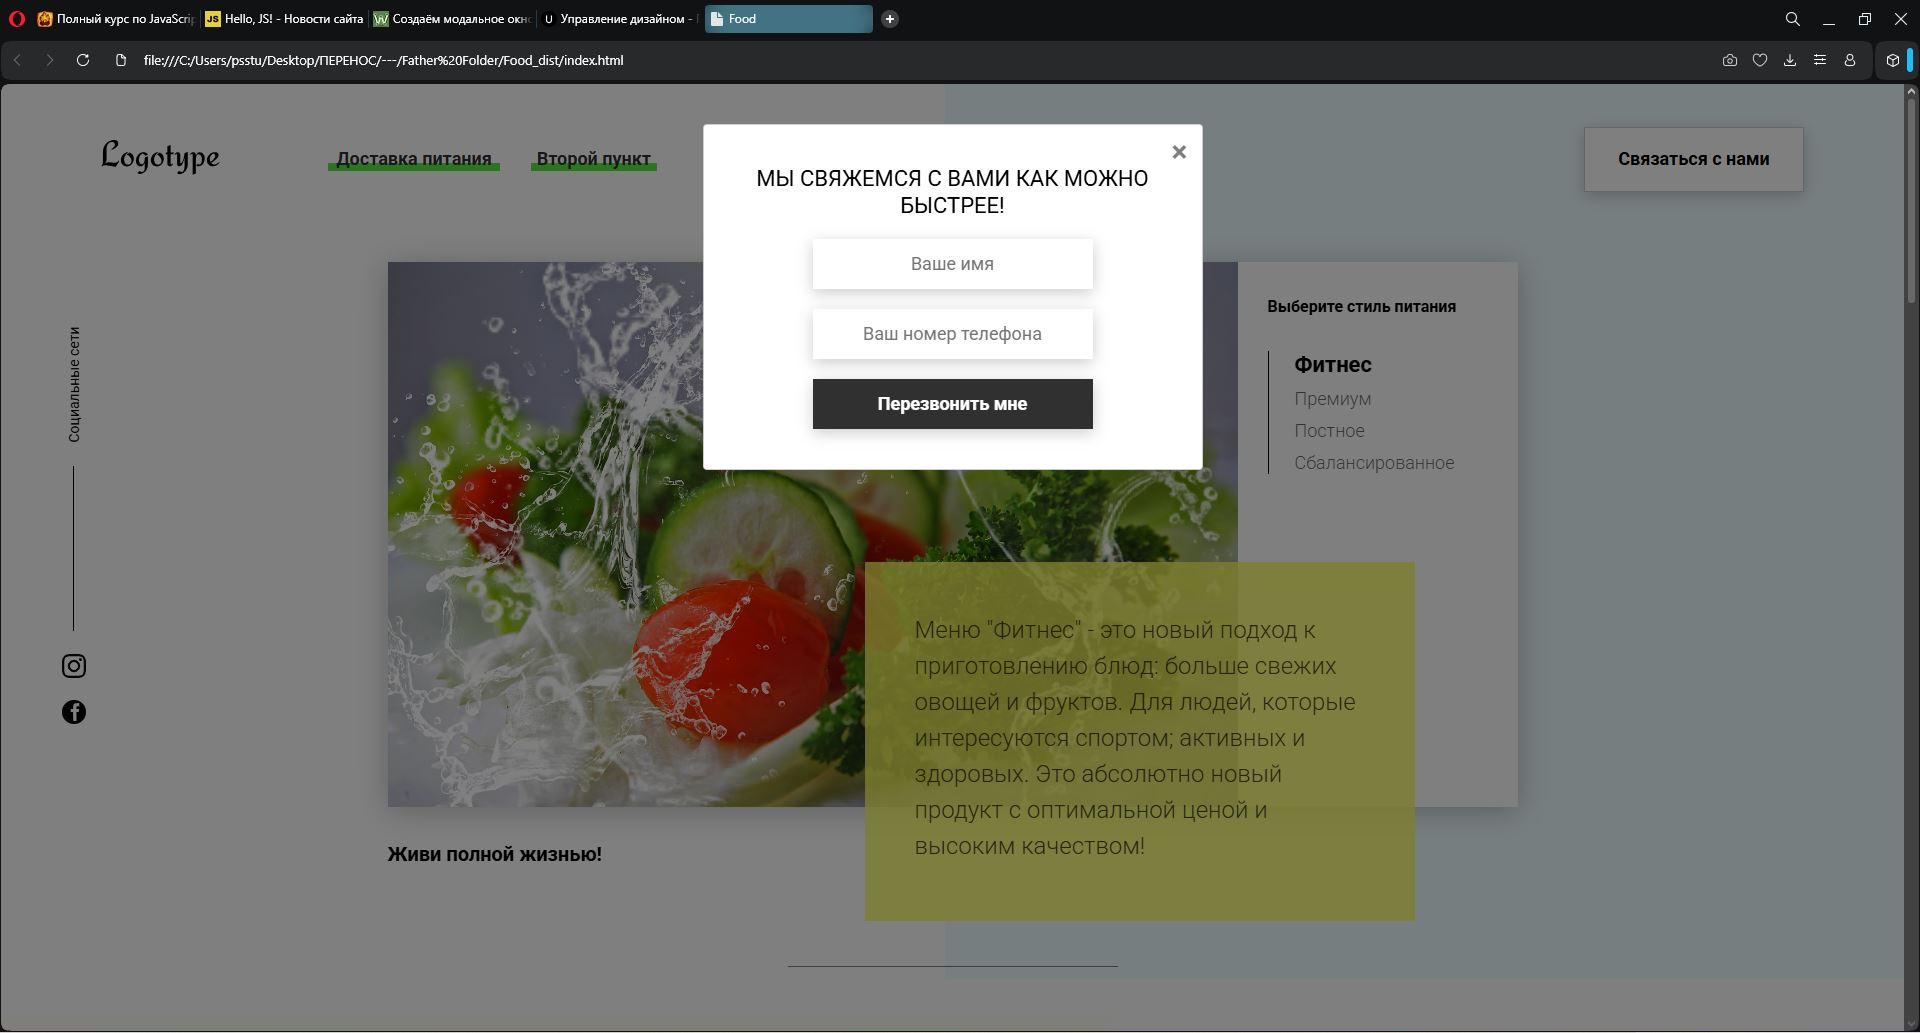The height and width of the screenshot is (1033, 1920).
Task: Open the "Доставка питания" menu link
Action: point(413,159)
